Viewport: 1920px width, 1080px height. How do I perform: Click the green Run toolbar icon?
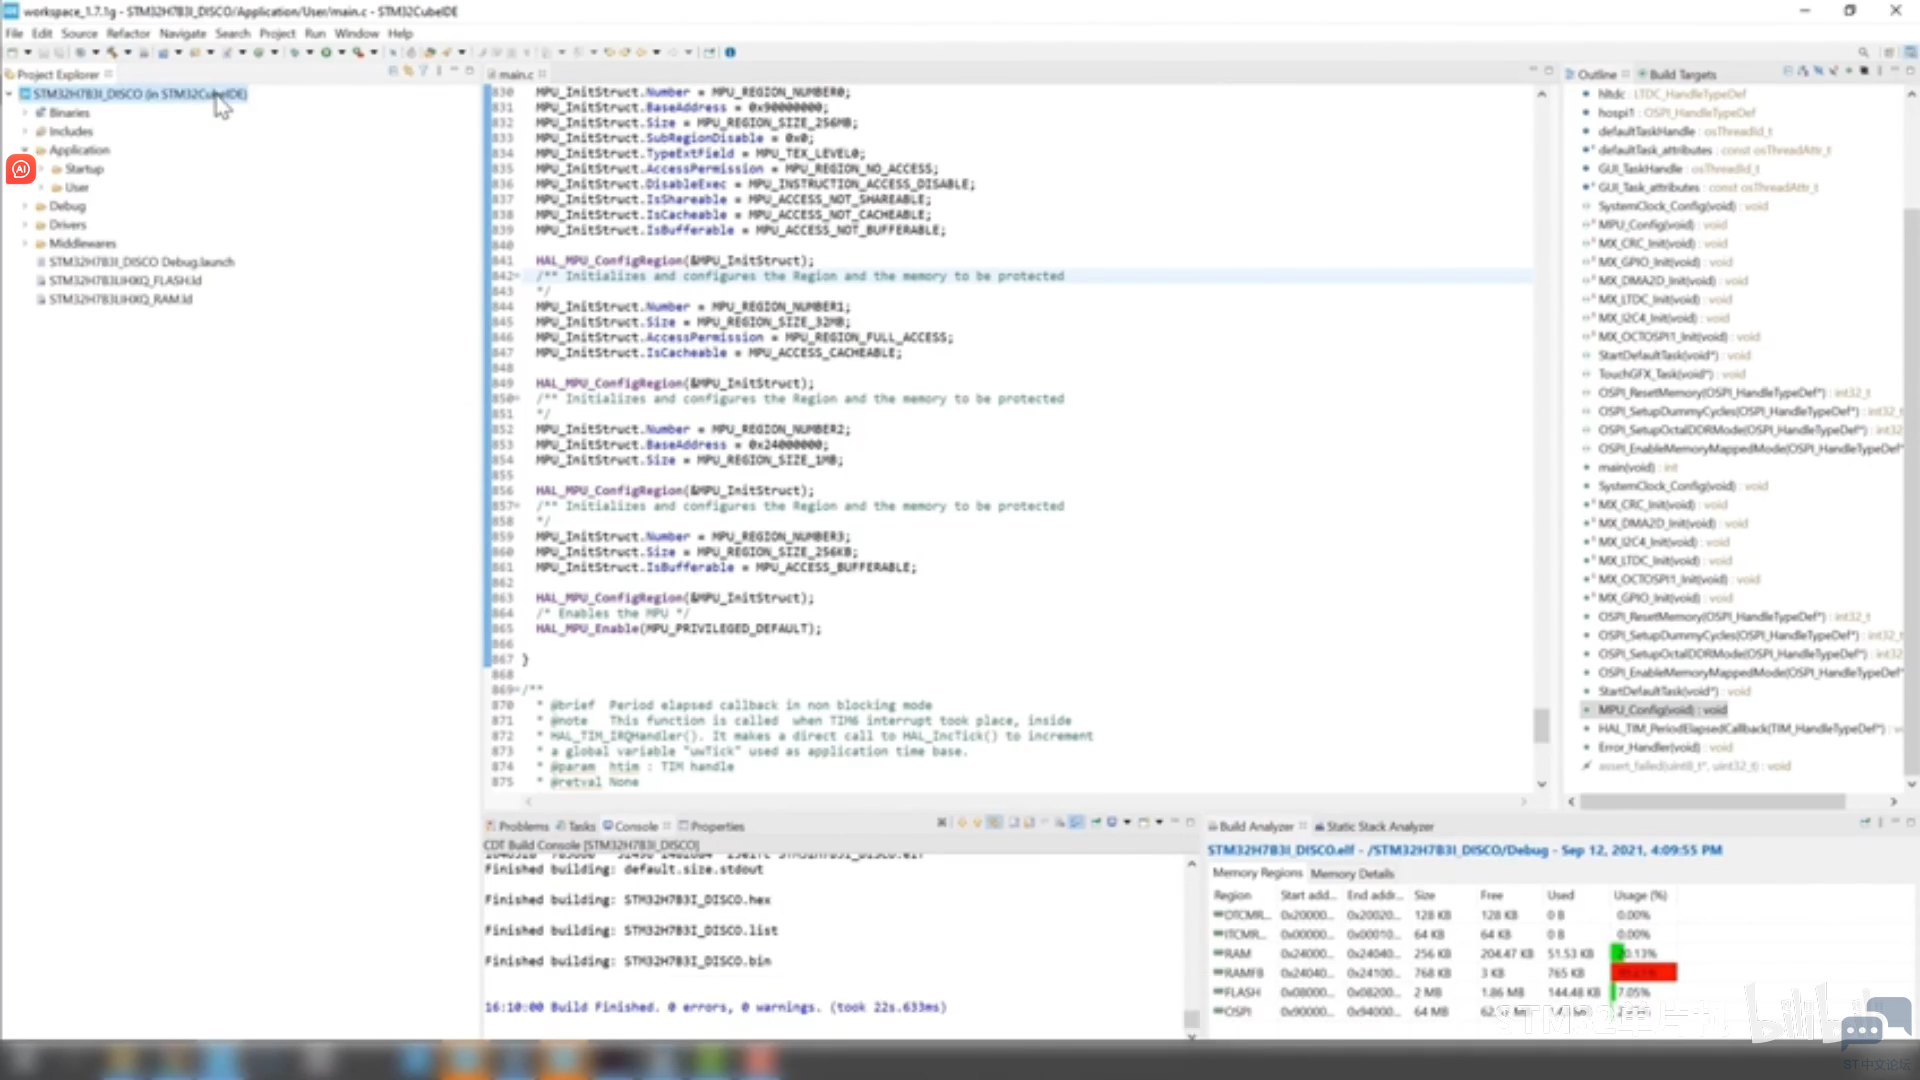click(x=326, y=52)
